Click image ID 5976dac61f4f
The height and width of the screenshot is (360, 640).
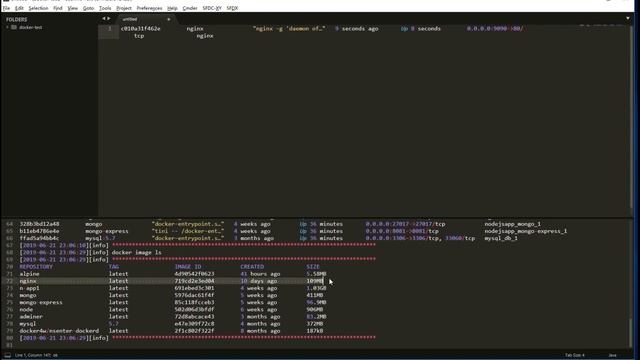click(x=194, y=295)
